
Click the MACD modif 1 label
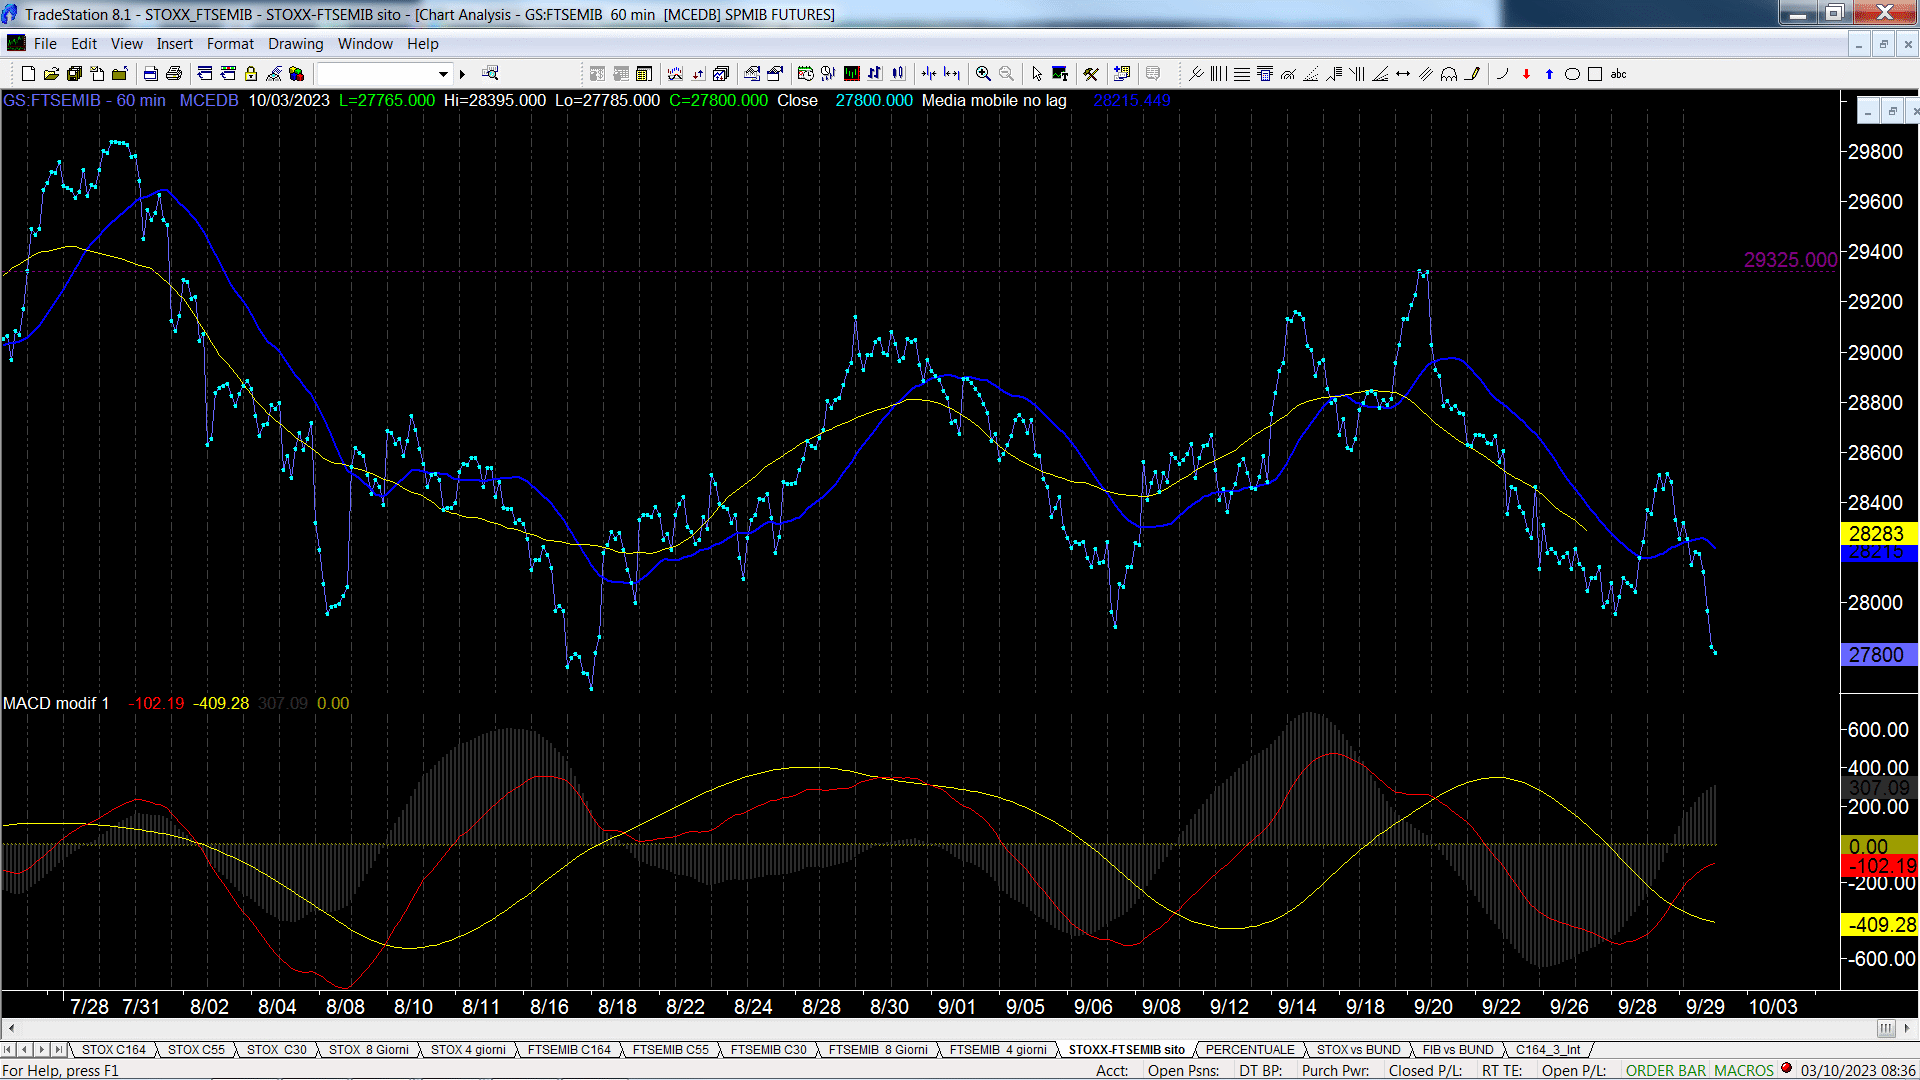pos(56,703)
